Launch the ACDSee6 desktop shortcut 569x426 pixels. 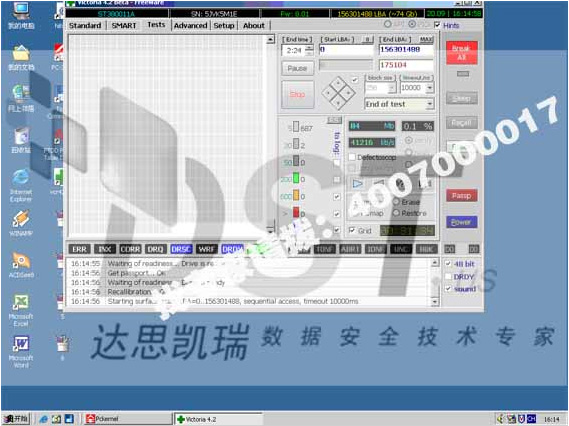pos(21,265)
